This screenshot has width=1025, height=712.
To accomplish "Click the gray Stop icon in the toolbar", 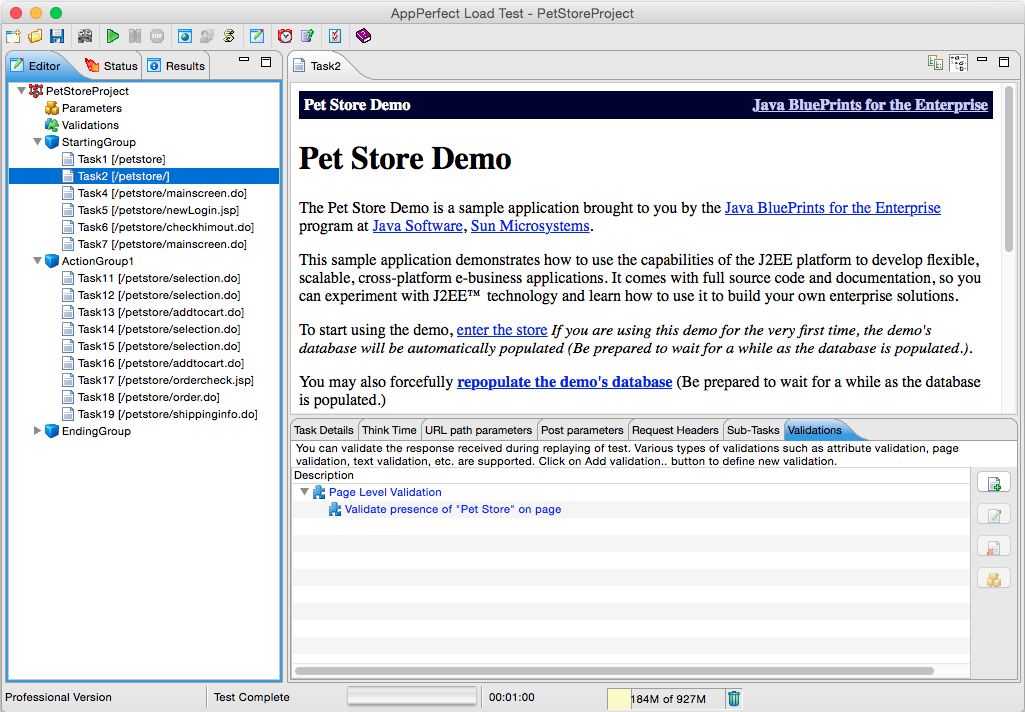I will pos(157,36).
